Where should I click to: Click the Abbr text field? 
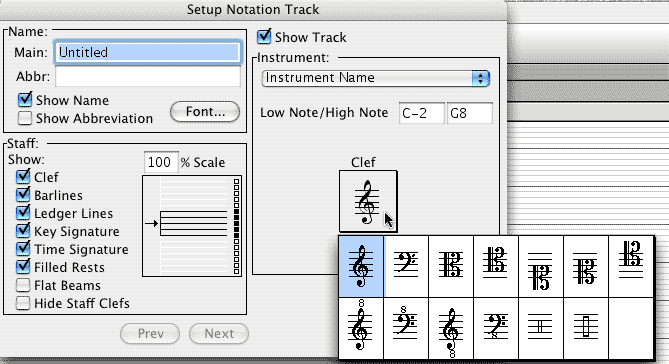tap(148, 77)
